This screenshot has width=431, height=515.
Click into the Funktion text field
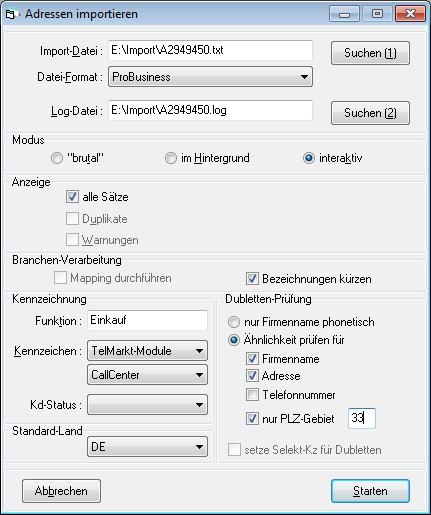tap(147, 320)
